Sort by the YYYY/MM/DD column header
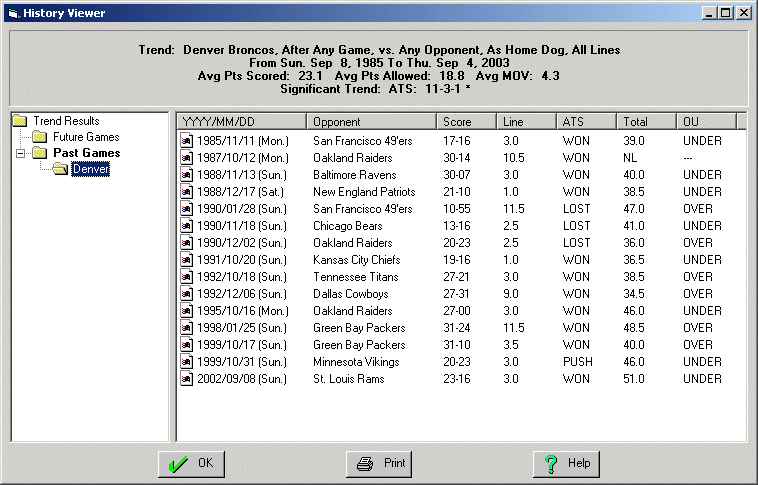Viewport: 758px width, 485px height. point(242,121)
